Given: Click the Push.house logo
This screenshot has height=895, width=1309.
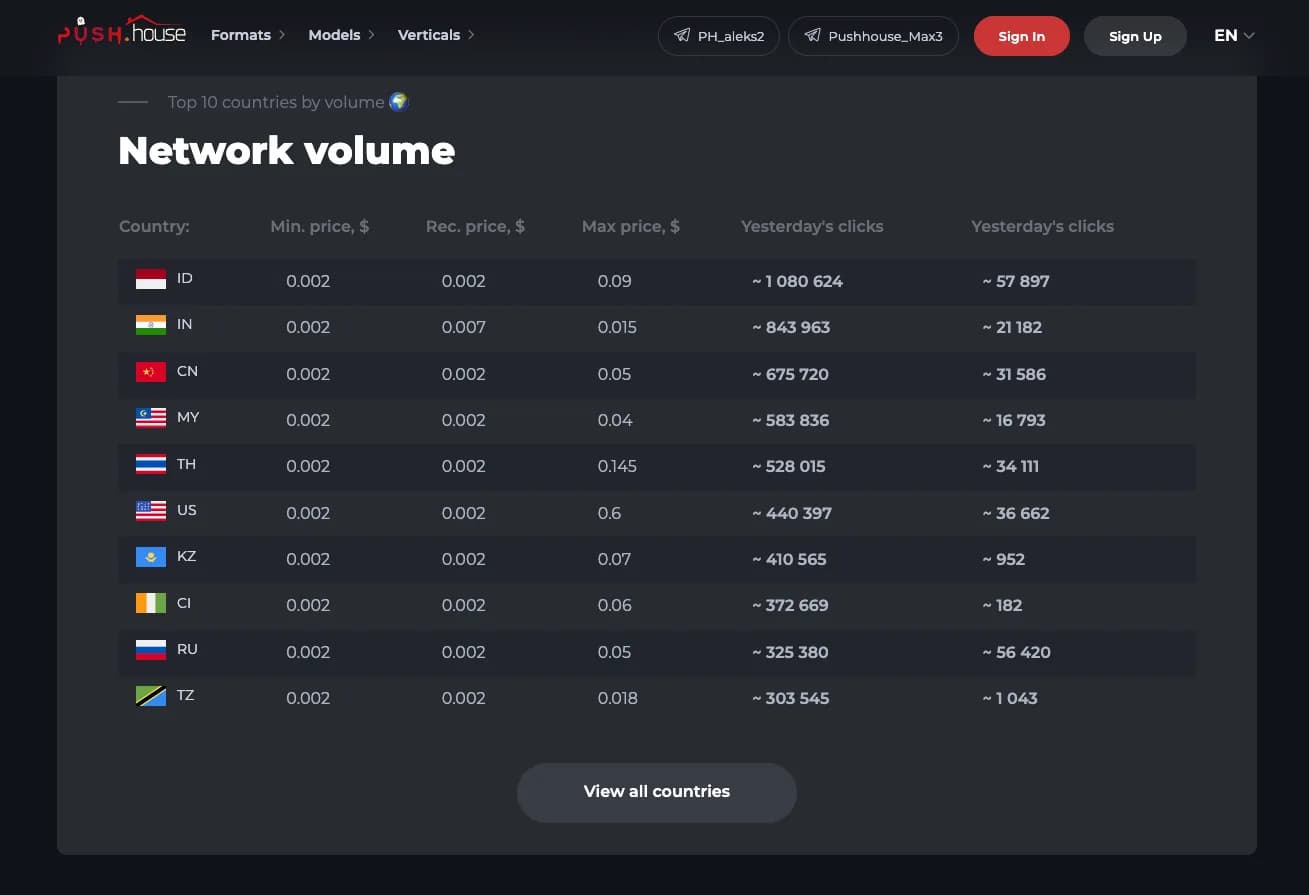Looking at the screenshot, I should (x=122, y=31).
